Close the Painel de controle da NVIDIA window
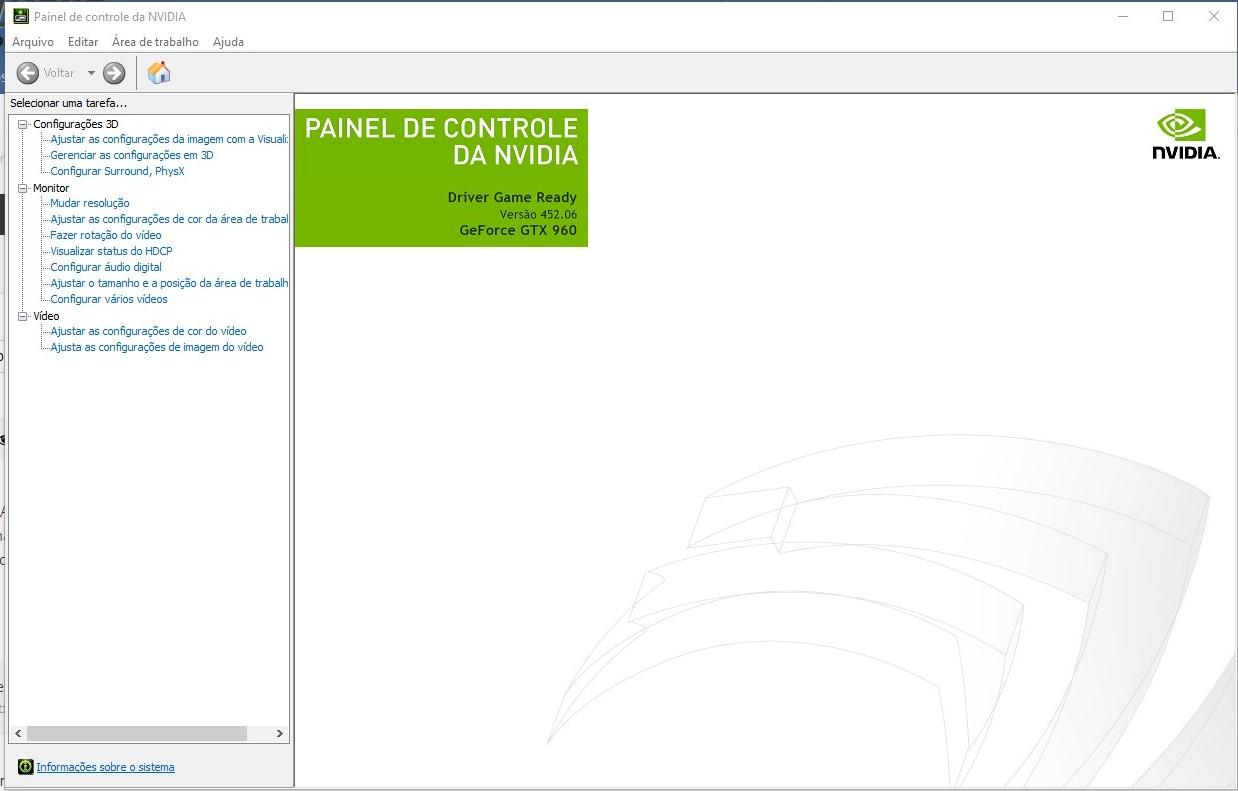This screenshot has width=1238, height=791. pyautogui.click(x=1214, y=16)
